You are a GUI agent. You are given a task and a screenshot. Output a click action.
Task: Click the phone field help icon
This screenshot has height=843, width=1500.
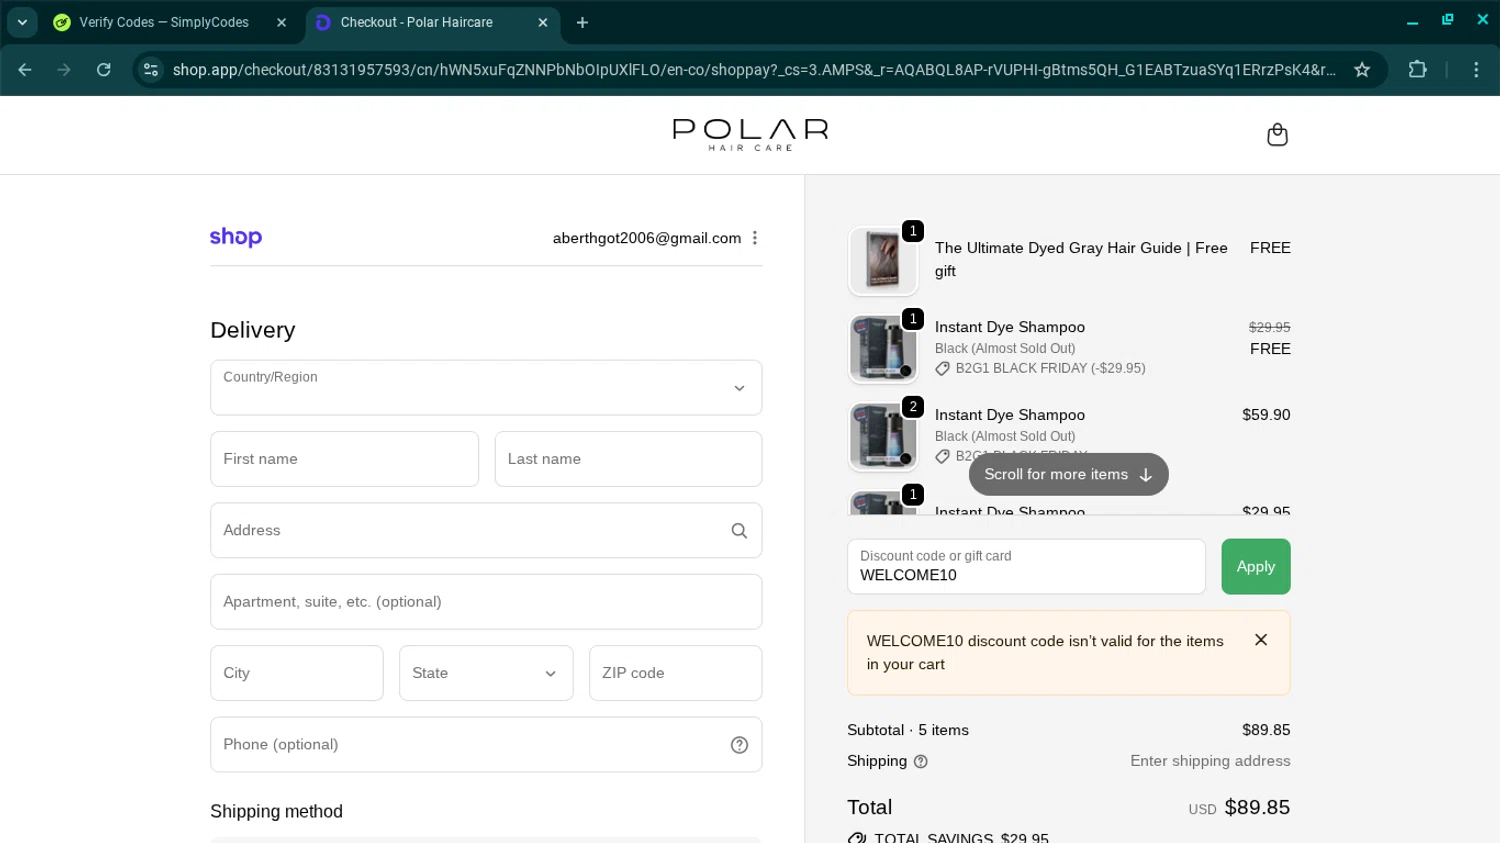739,745
